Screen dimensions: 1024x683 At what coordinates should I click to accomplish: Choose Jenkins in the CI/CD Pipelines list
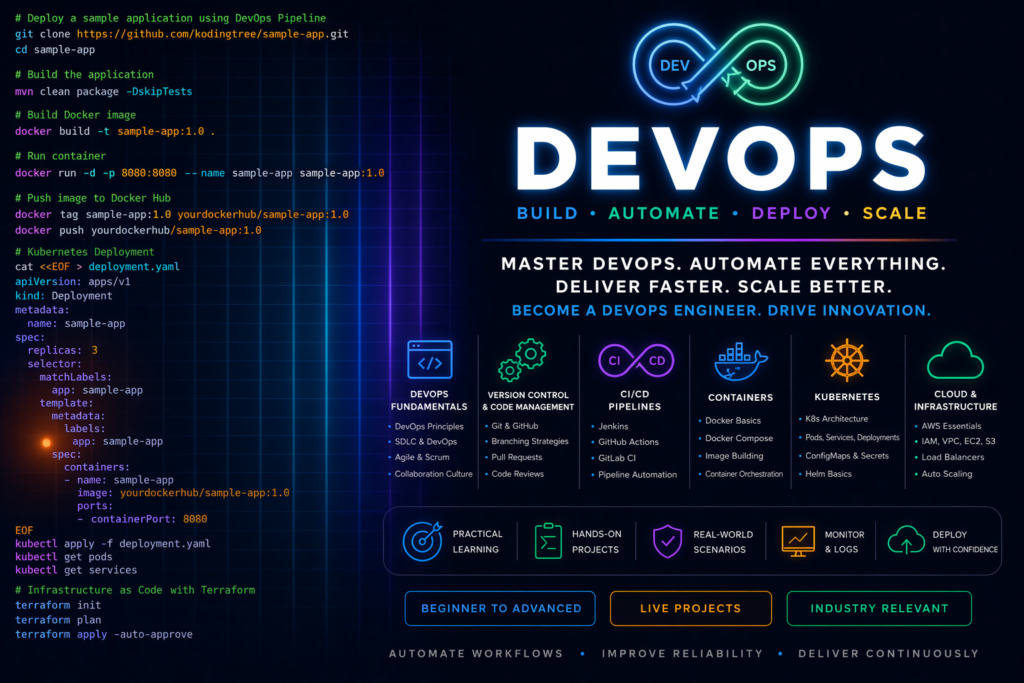[x=616, y=426]
